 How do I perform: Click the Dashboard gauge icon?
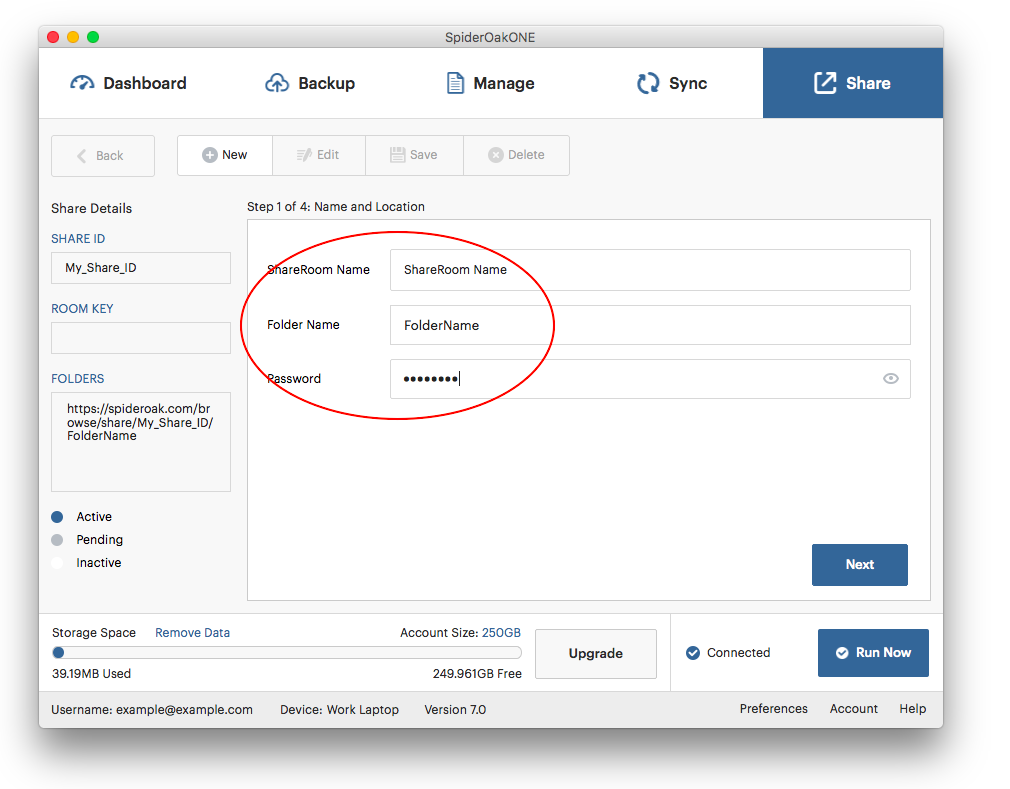[82, 83]
